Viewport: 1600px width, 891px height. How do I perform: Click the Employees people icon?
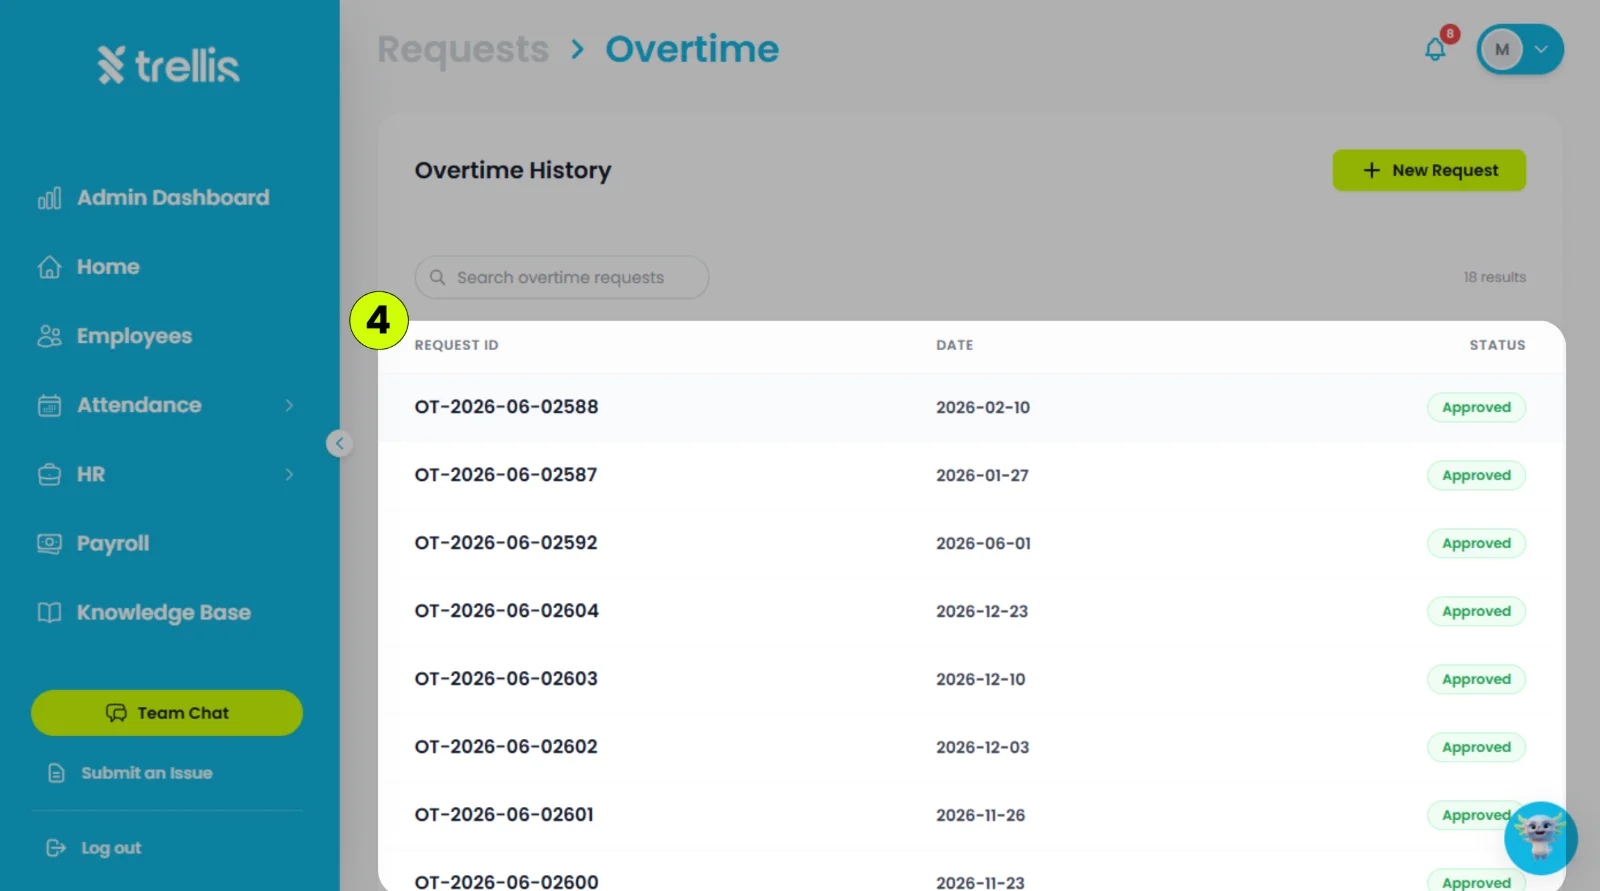[x=49, y=336]
